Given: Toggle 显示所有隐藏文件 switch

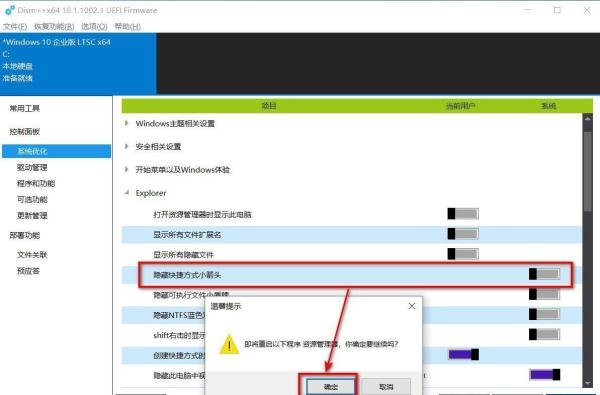Looking at the screenshot, I should [463, 254].
